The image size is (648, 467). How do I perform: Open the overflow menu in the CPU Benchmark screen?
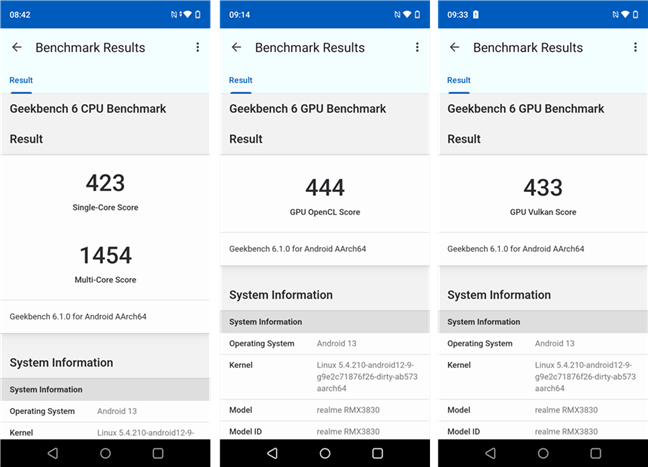[198, 48]
